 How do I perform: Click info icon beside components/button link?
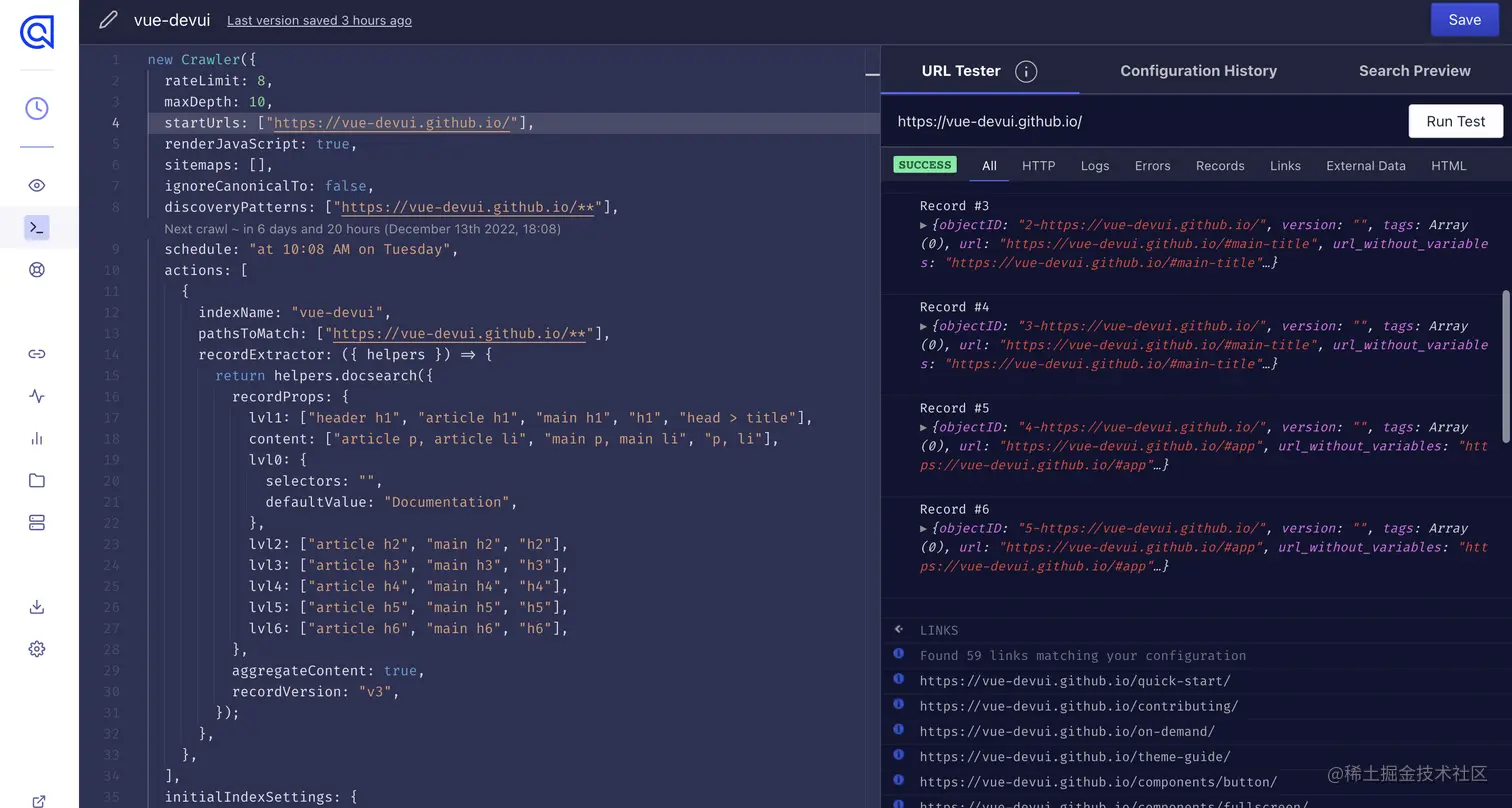[899, 781]
